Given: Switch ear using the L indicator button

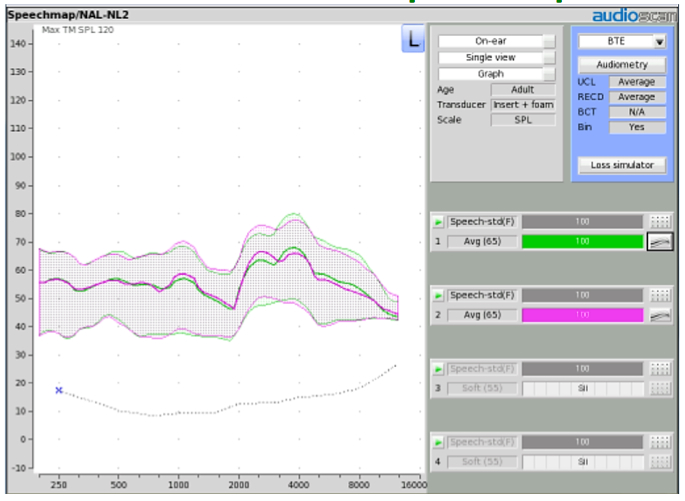Looking at the screenshot, I should 412,39.
